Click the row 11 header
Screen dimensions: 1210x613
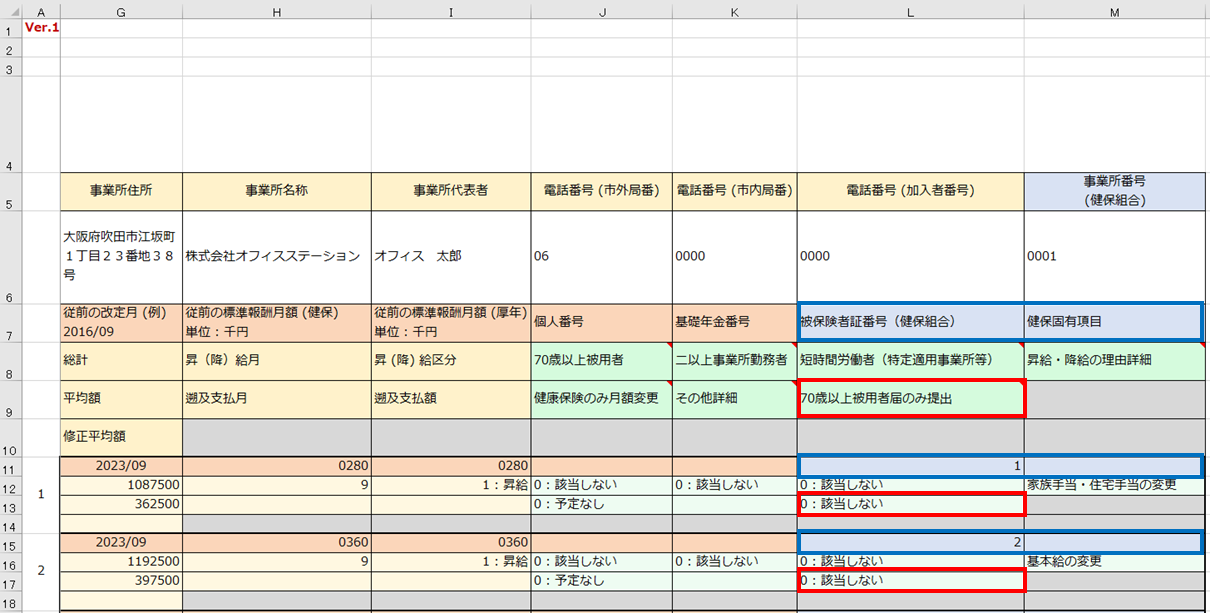pos(10,469)
